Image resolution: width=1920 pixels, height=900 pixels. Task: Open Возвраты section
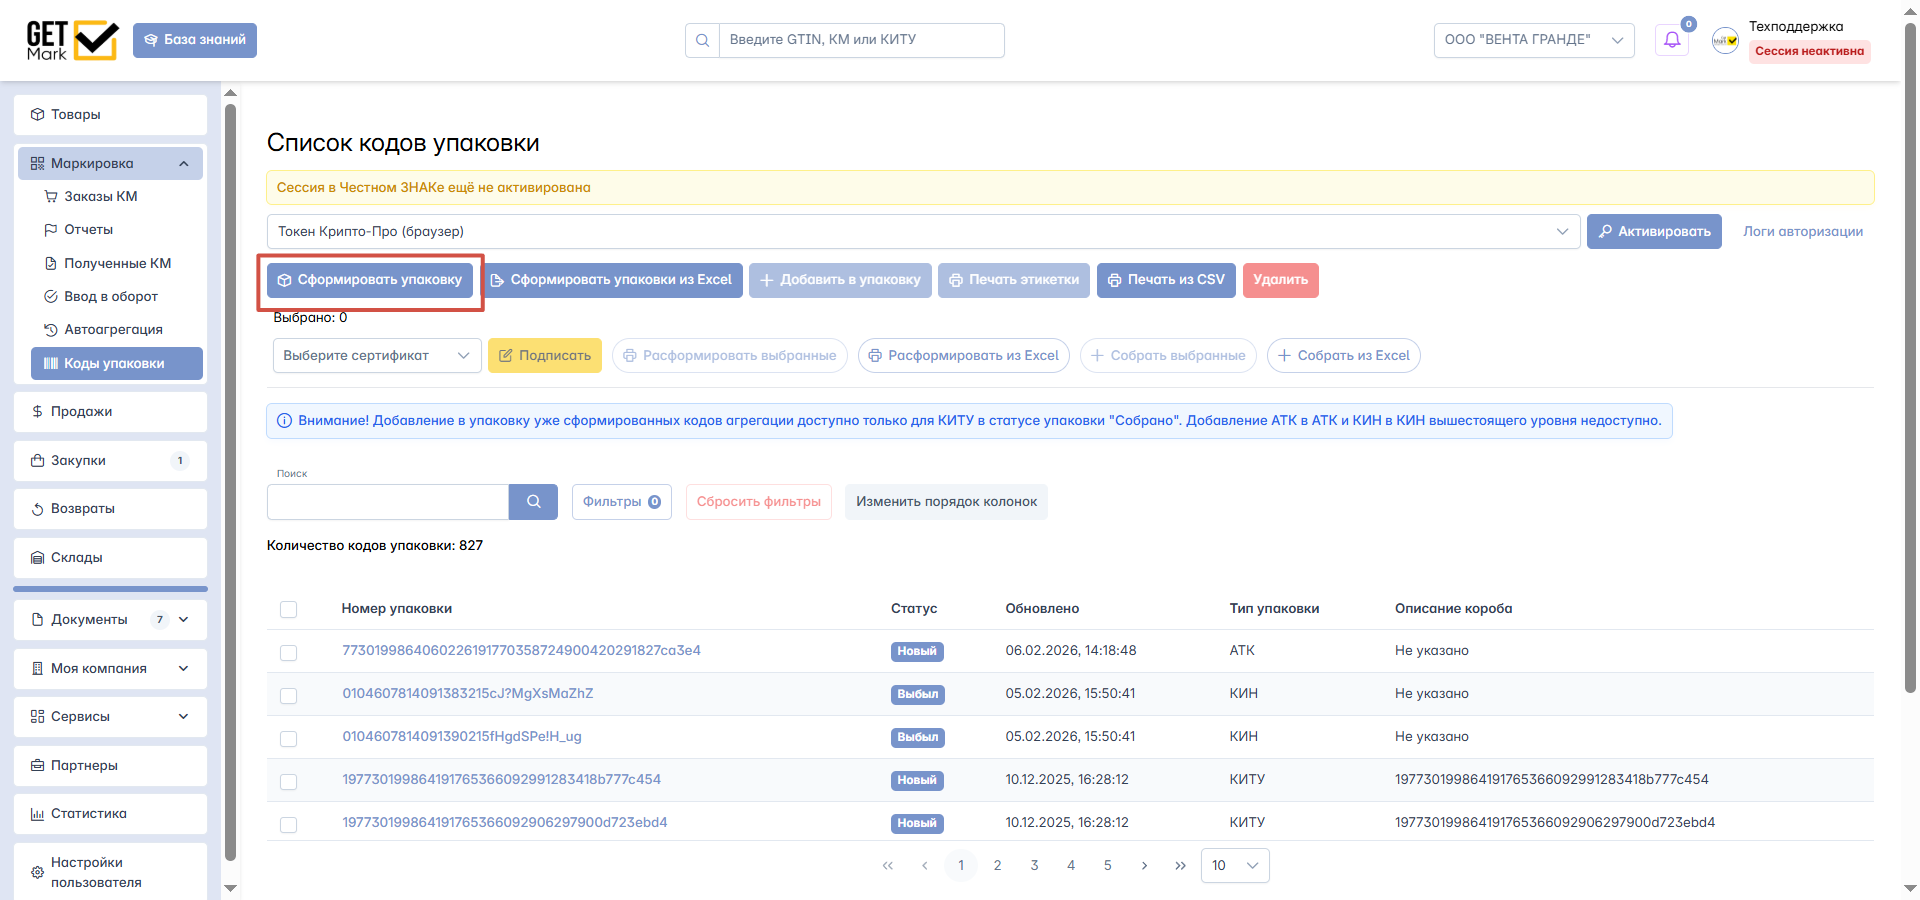[110, 509]
